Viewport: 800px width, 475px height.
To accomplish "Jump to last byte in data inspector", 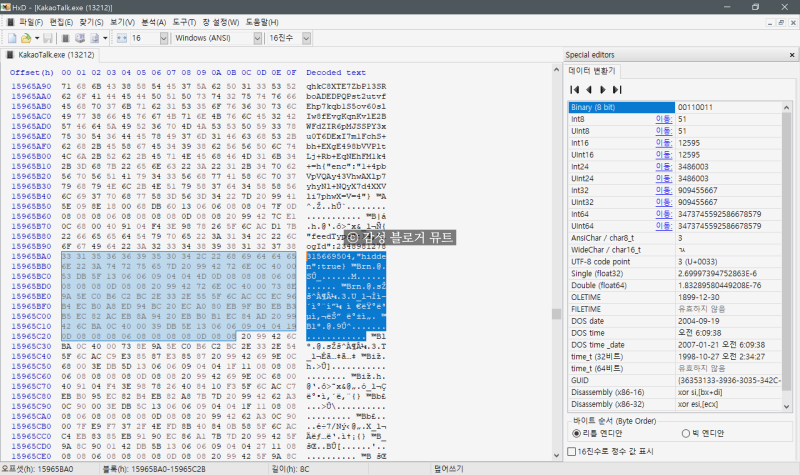I will coord(617,90).
